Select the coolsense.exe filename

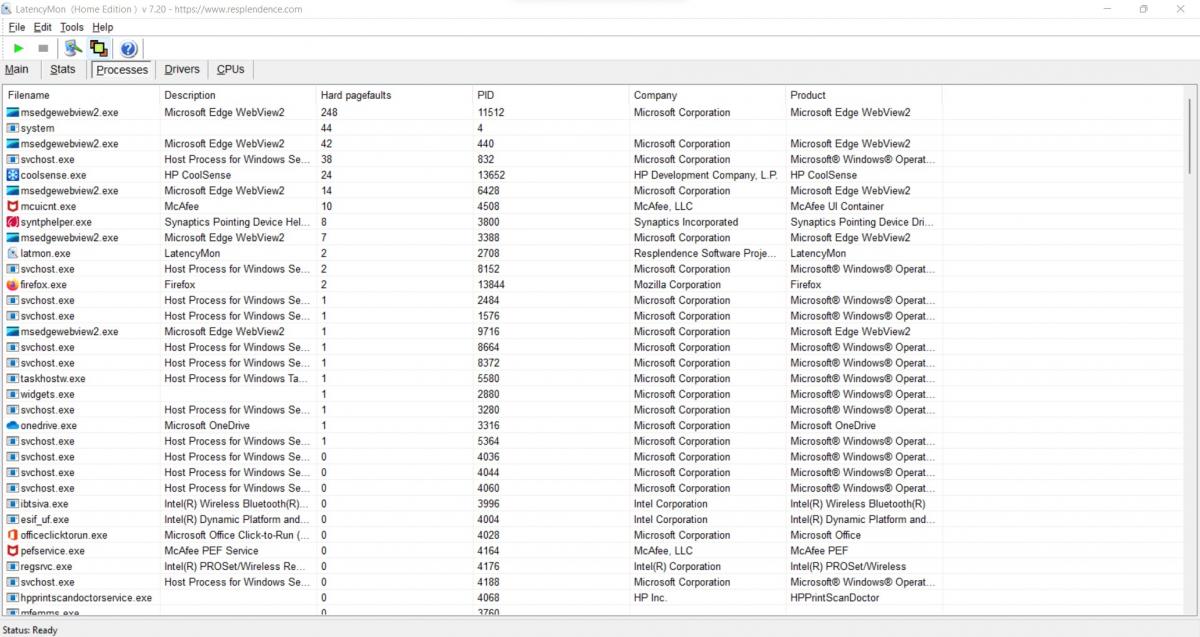click(53, 175)
